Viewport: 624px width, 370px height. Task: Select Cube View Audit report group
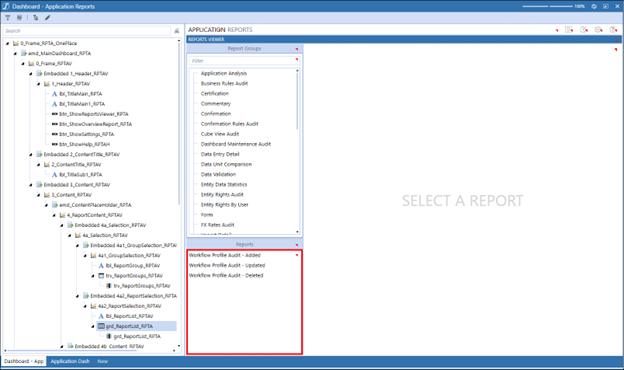[x=220, y=134]
